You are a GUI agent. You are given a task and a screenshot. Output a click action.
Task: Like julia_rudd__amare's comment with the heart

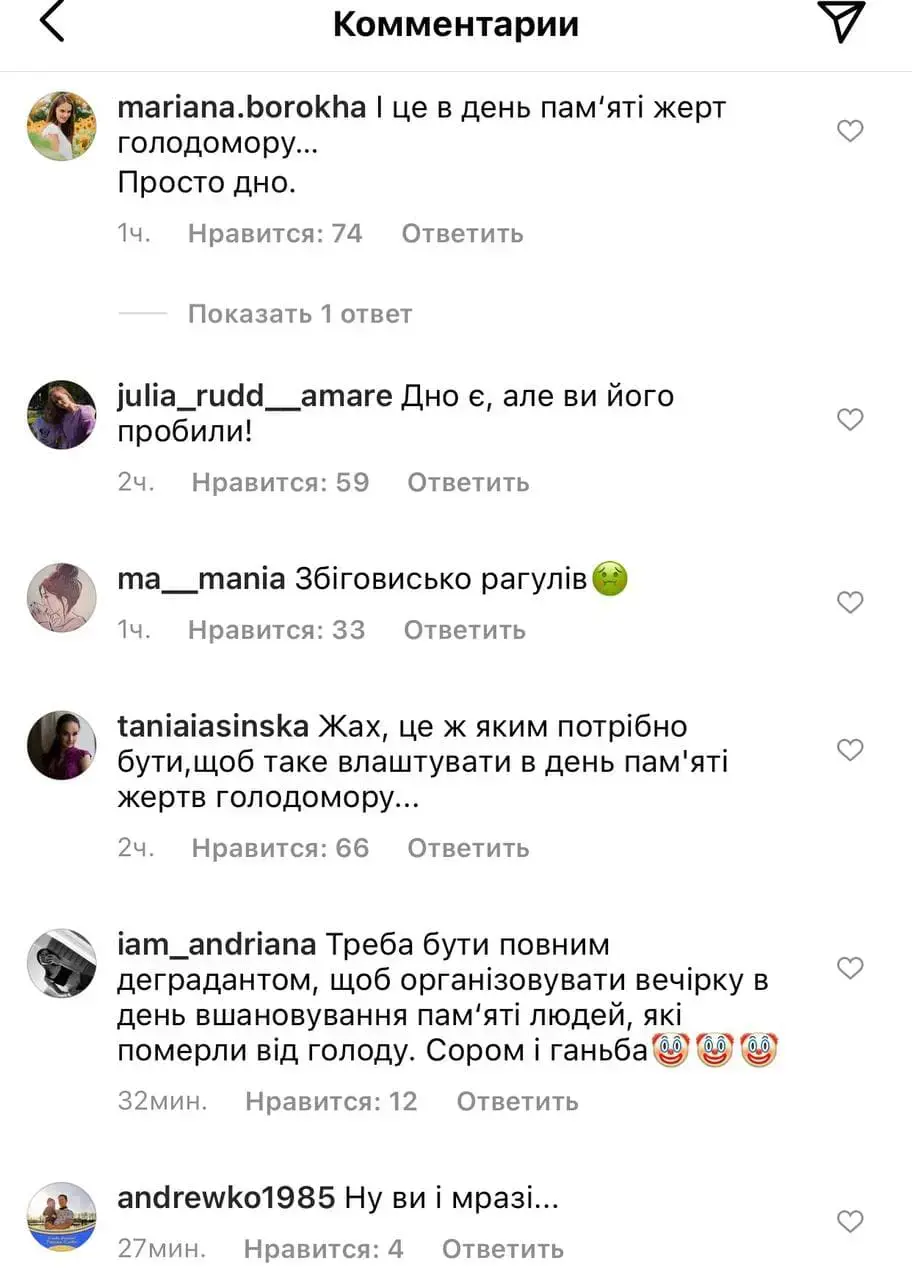pyautogui.click(x=849, y=419)
